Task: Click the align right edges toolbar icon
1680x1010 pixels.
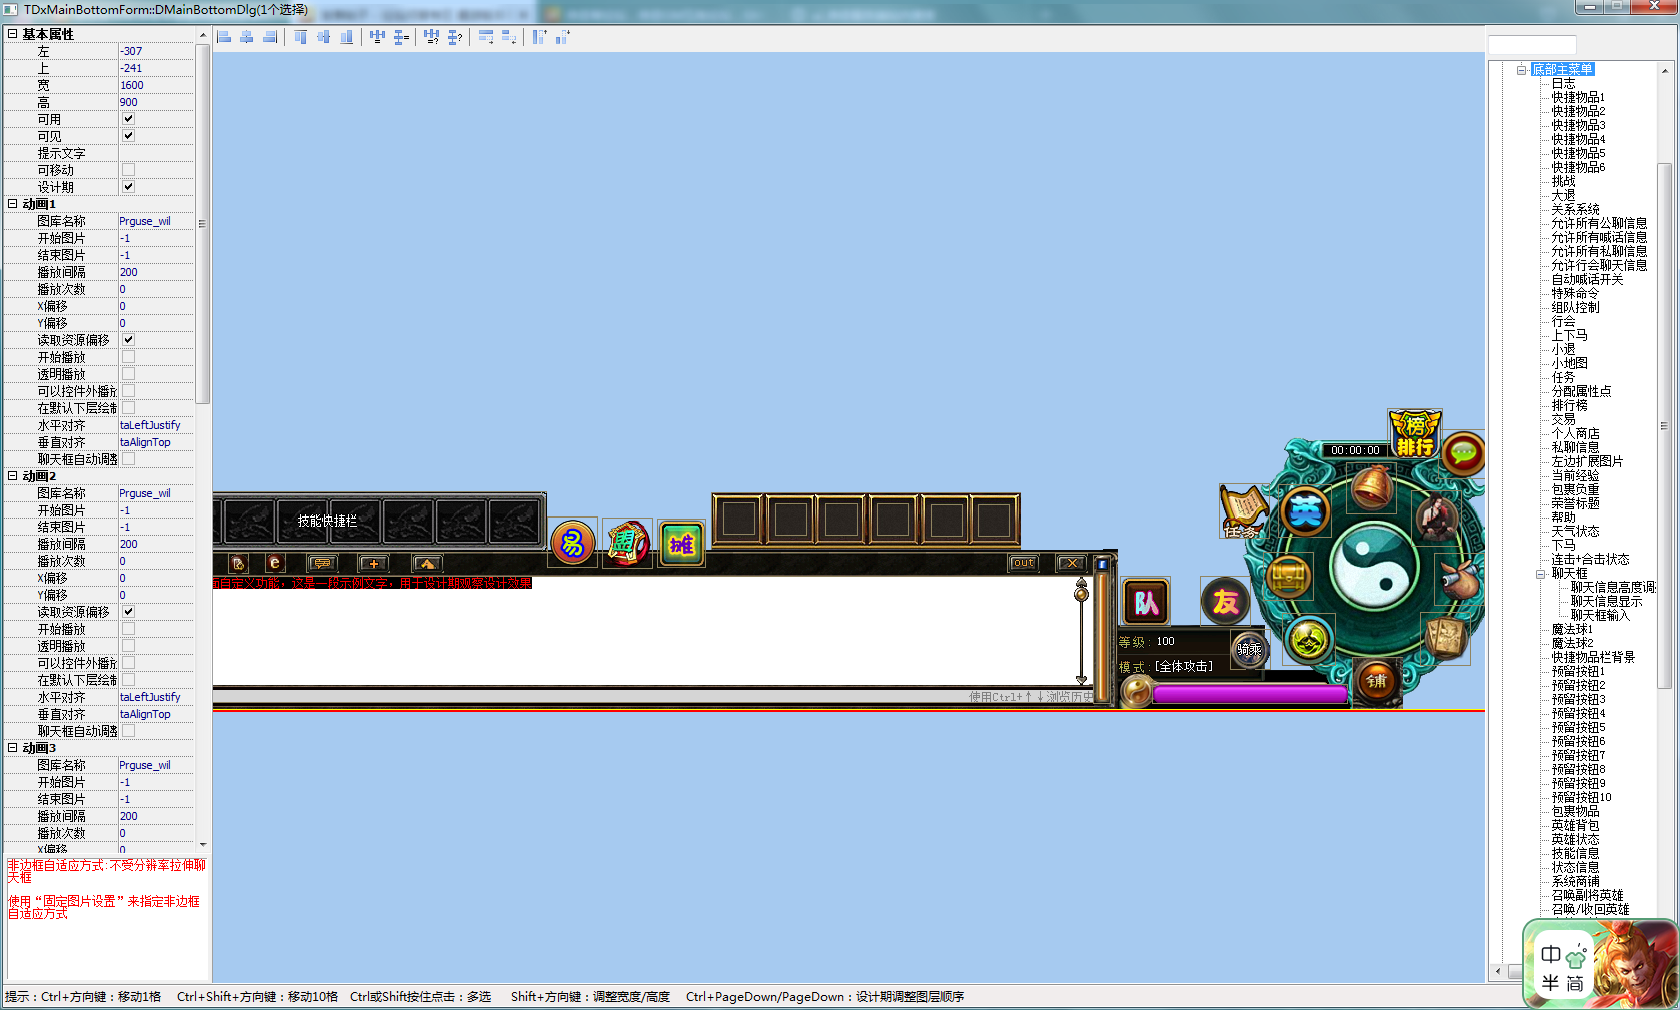Action: pyautogui.click(x=270, y=37)
